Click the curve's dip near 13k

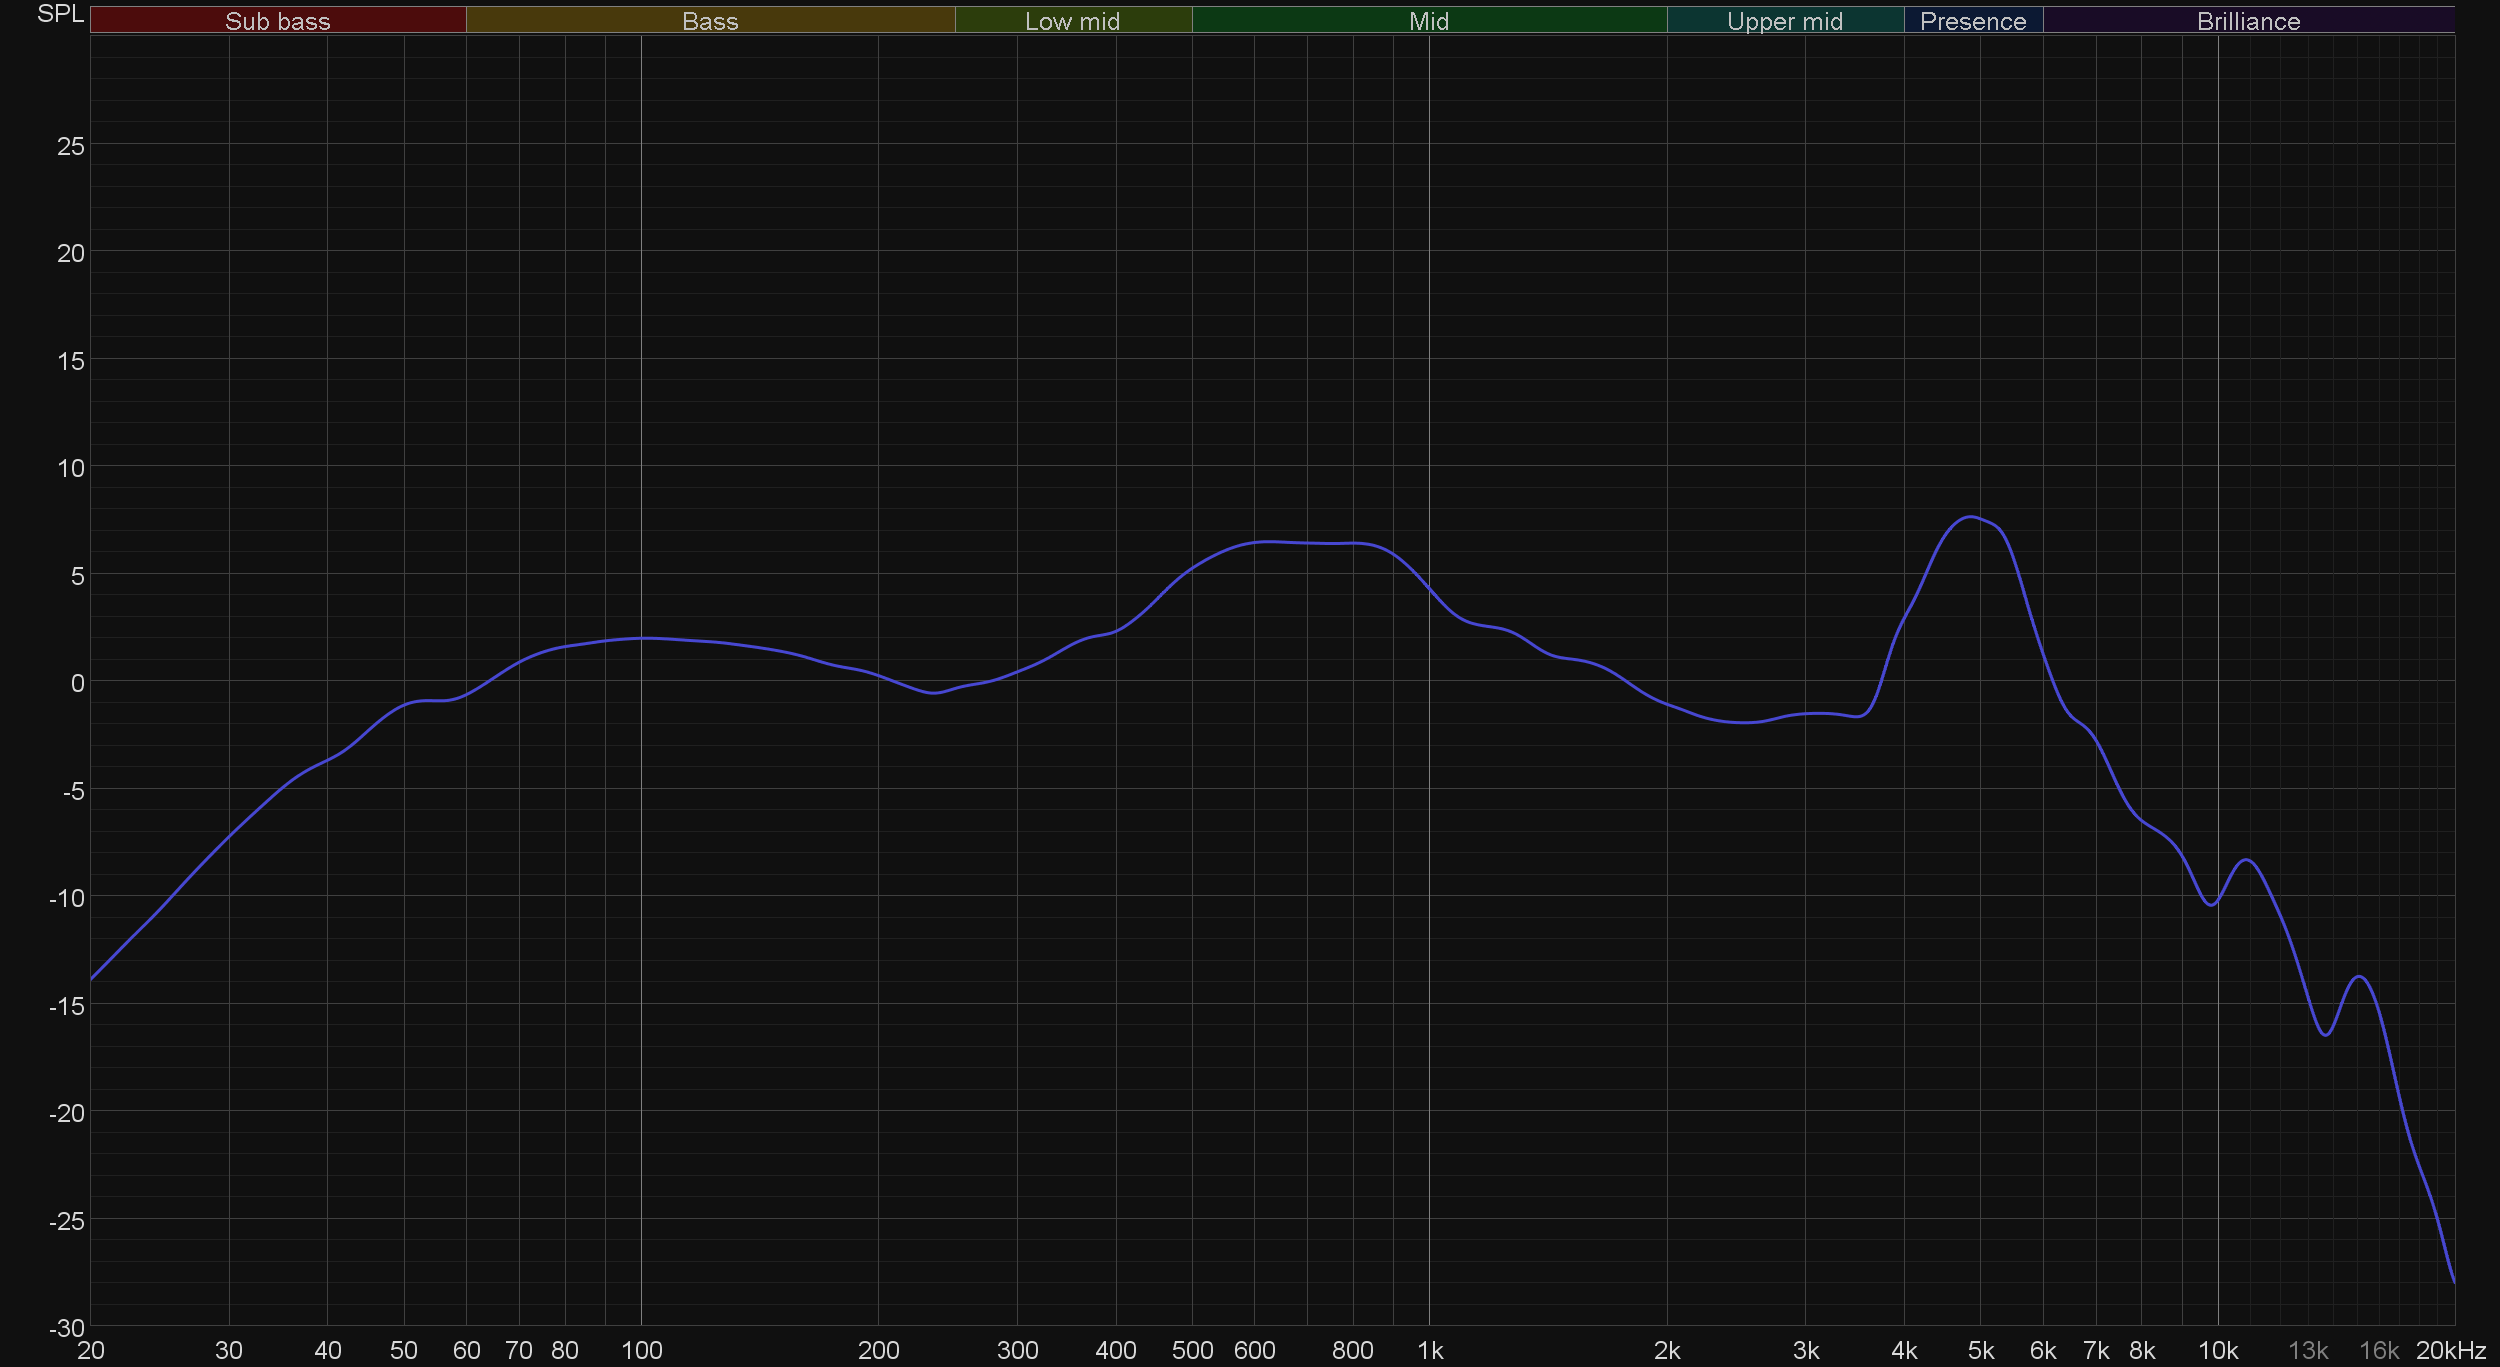2326,1034
